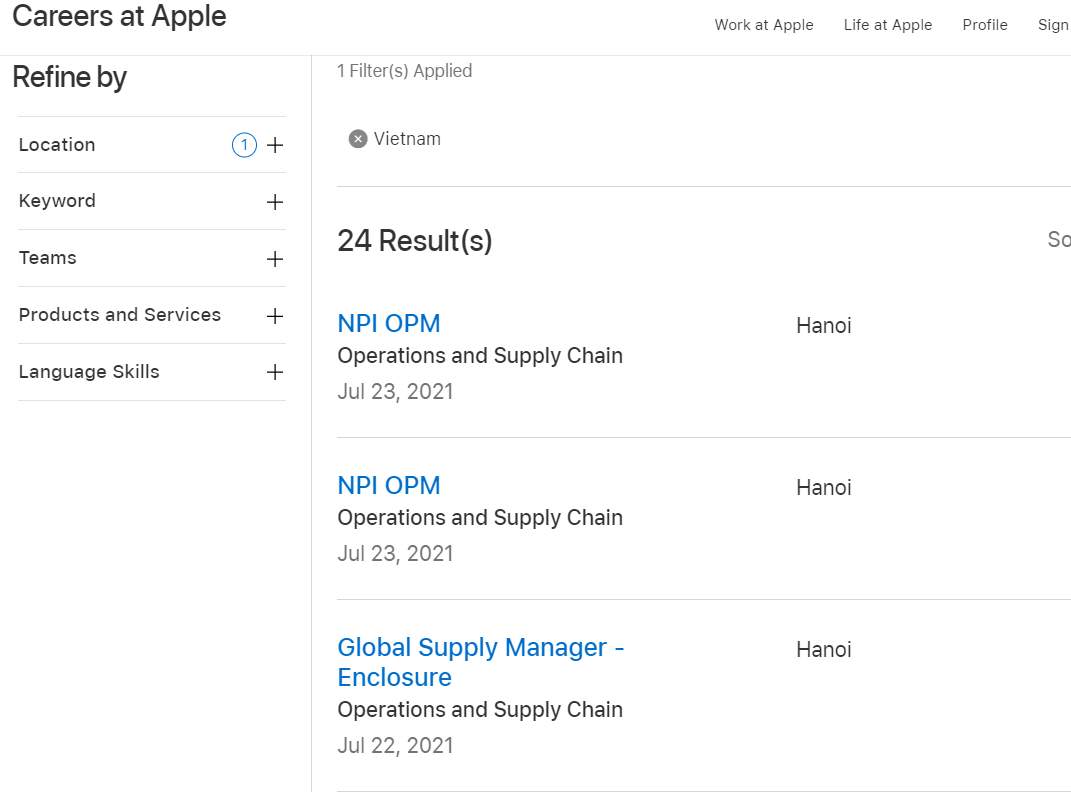
Task: Click the Sign In link
Action: pyautogui.click(x=1053, y=25)
